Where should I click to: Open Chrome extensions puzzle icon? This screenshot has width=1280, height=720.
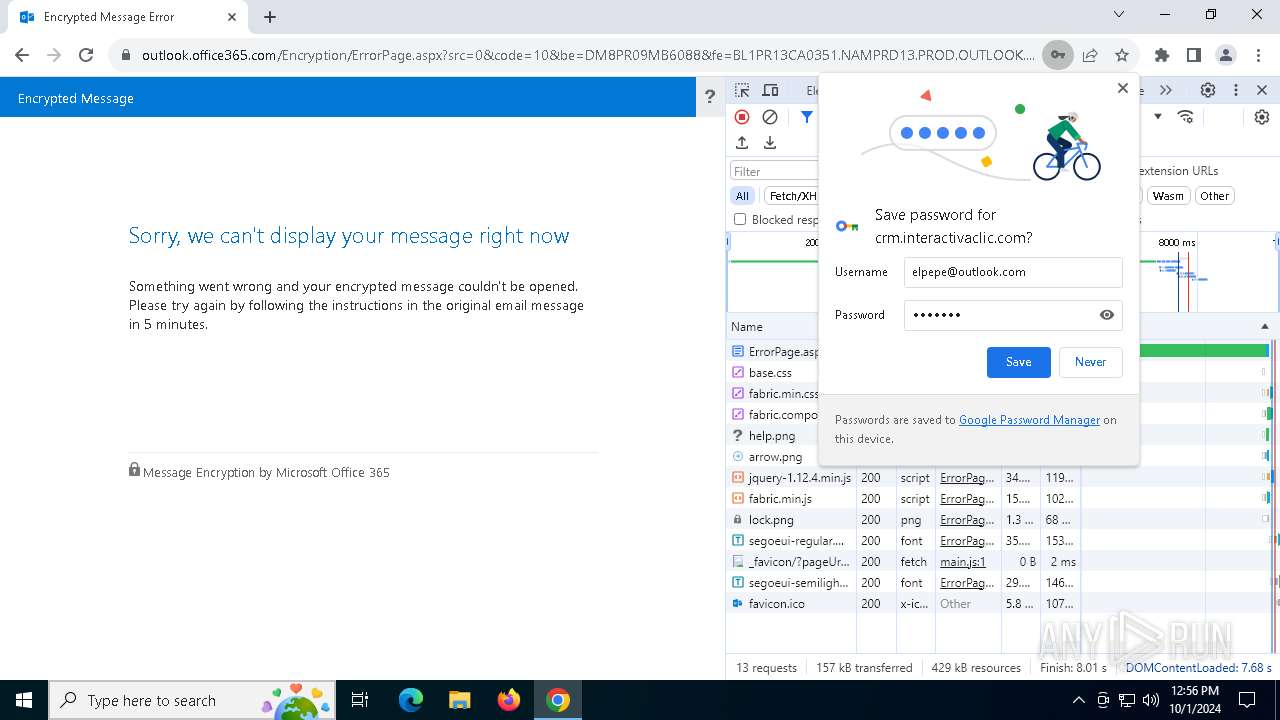[1162, 55]
